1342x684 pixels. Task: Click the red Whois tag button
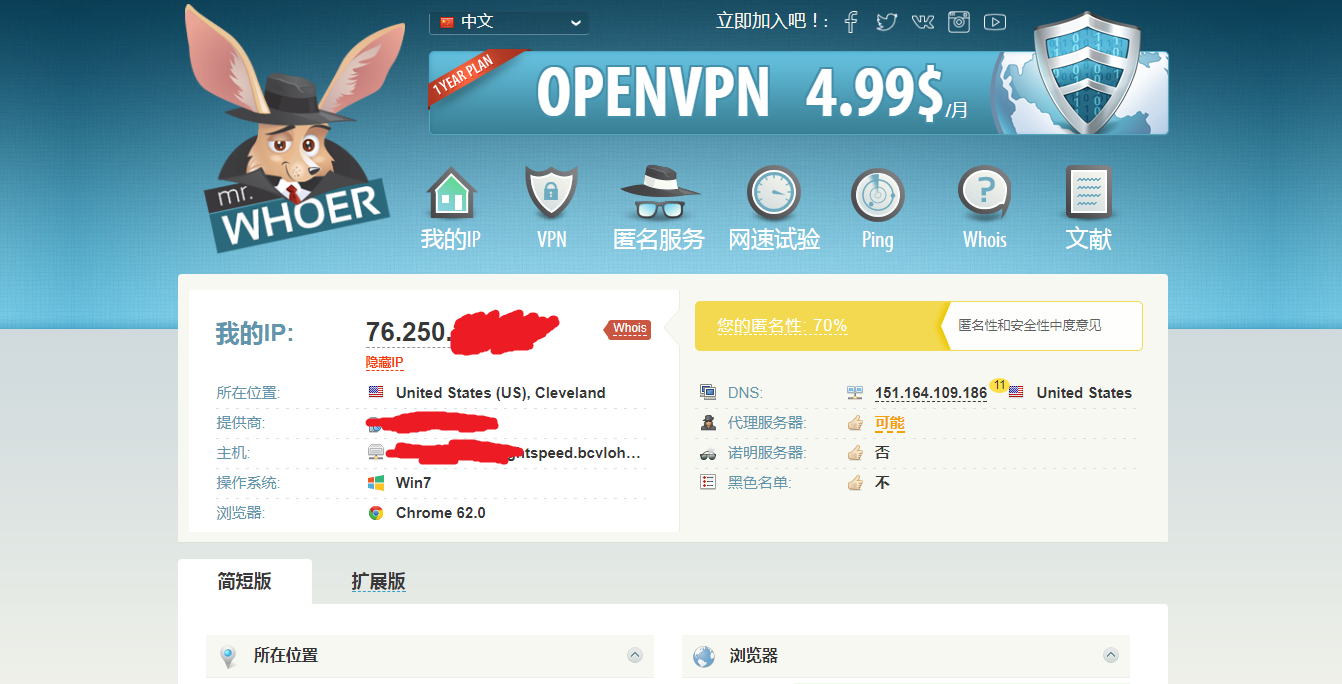click(x=628, y=329)
